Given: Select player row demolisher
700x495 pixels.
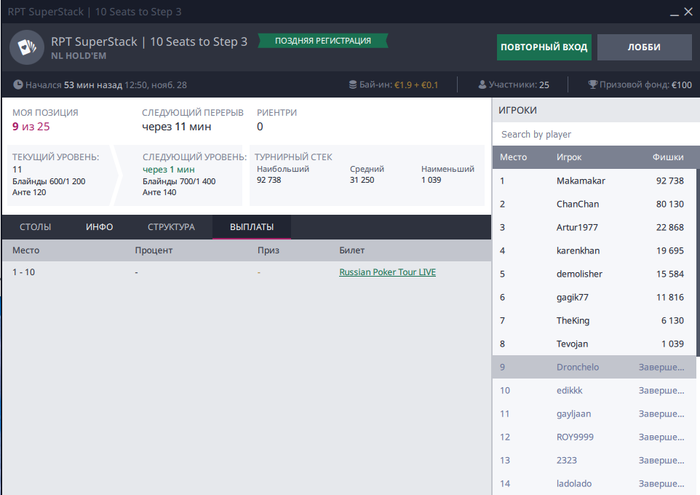Looking at the screenshot, I should click(x=594, y=274).
